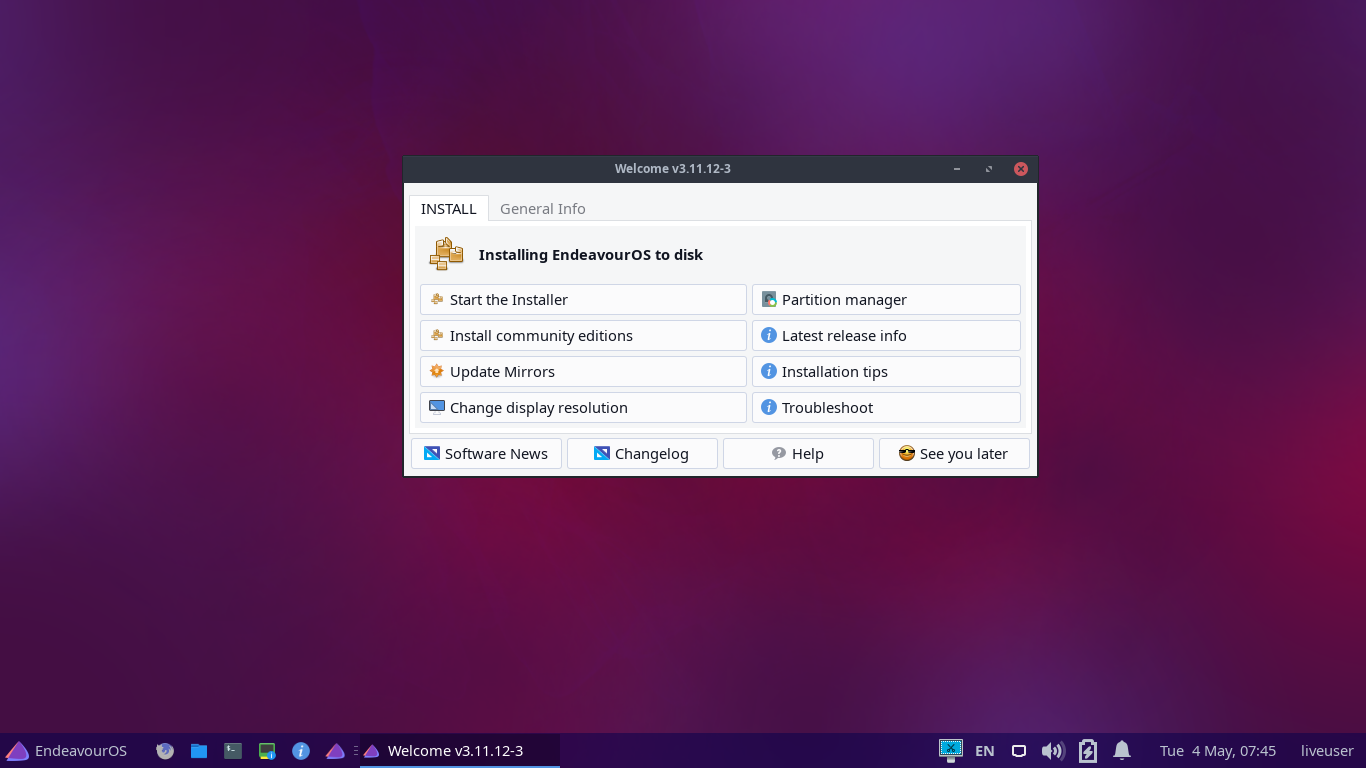Open the EN keyboard layout indicator
Viewport: 1366px width, 768px height.
pyautogui.click(x=984, y=750)
